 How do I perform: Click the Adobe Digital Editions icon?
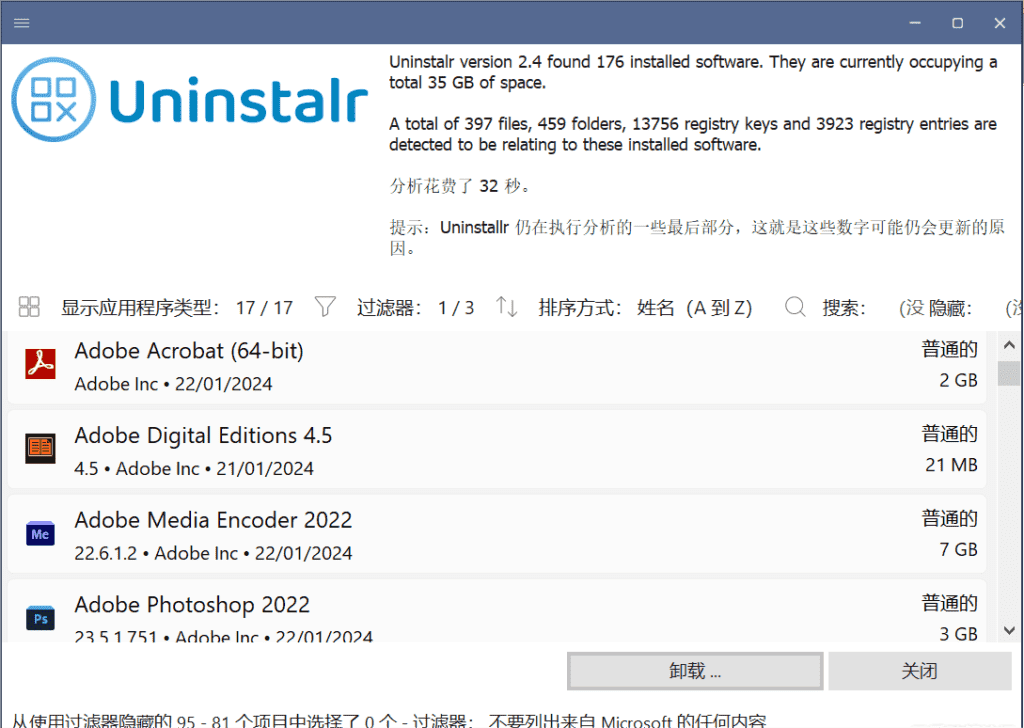point(40,449)
